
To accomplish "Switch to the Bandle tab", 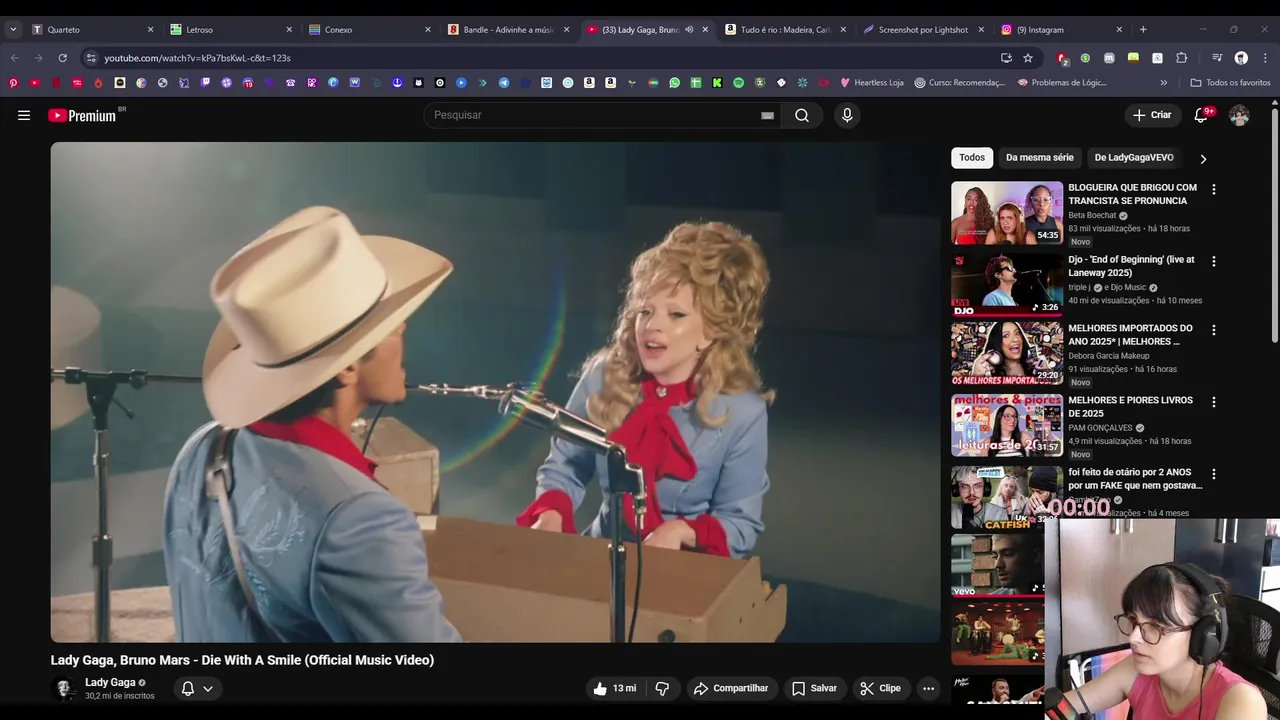I will 507,29.
